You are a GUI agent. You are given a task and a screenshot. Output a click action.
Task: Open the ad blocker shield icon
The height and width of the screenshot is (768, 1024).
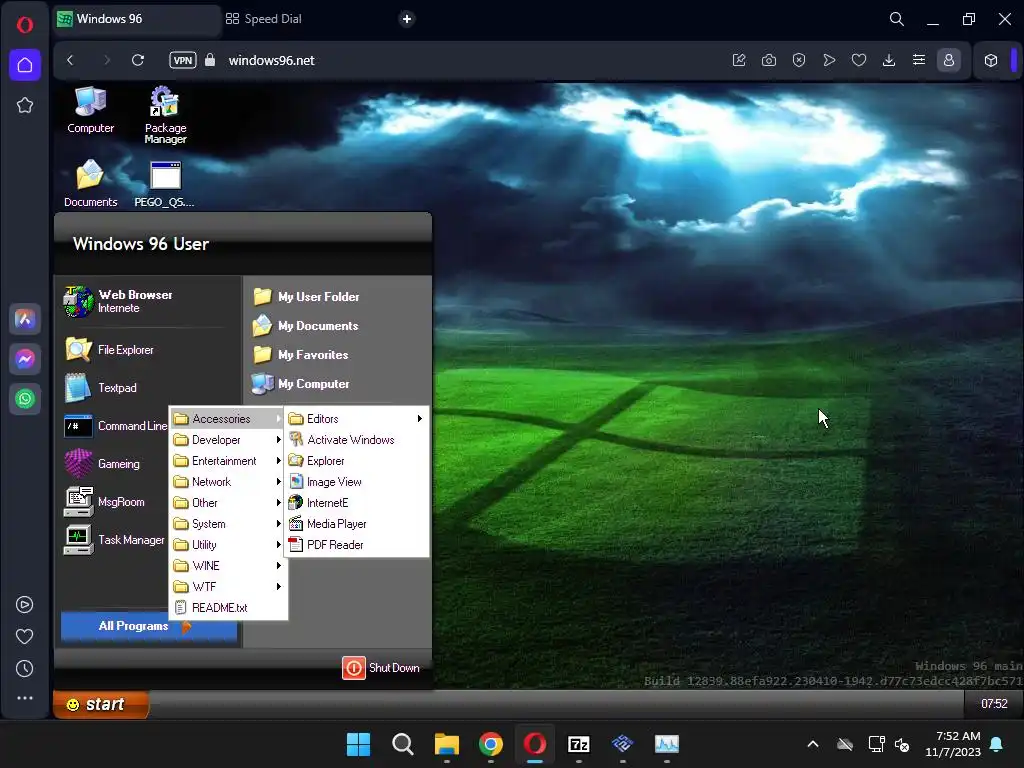coord(799,60)
